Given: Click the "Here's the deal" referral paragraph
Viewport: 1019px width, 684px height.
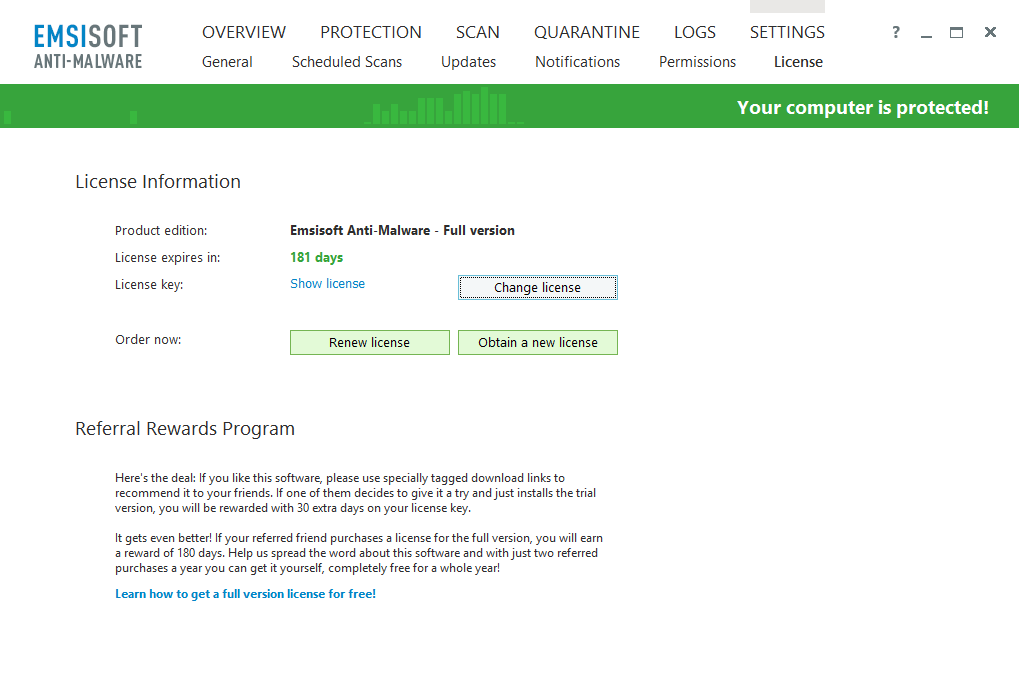Looking at the screenshot, I should click(355, 493).
